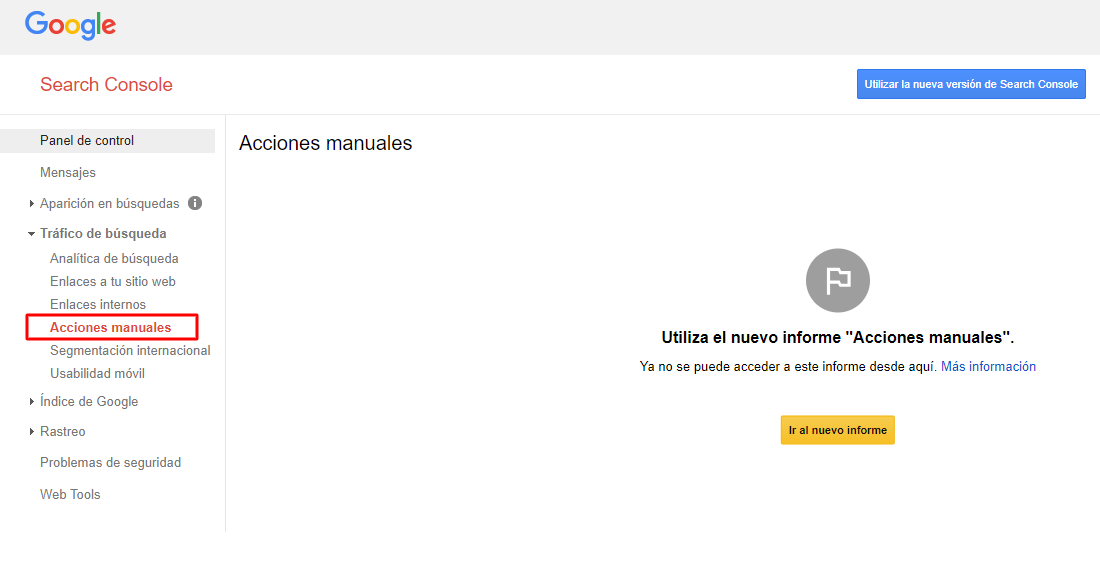This screenshot has height=564, width=1100.
Task: Expand the Aparición en búsquedas arrow
Action: click(32, 204)
